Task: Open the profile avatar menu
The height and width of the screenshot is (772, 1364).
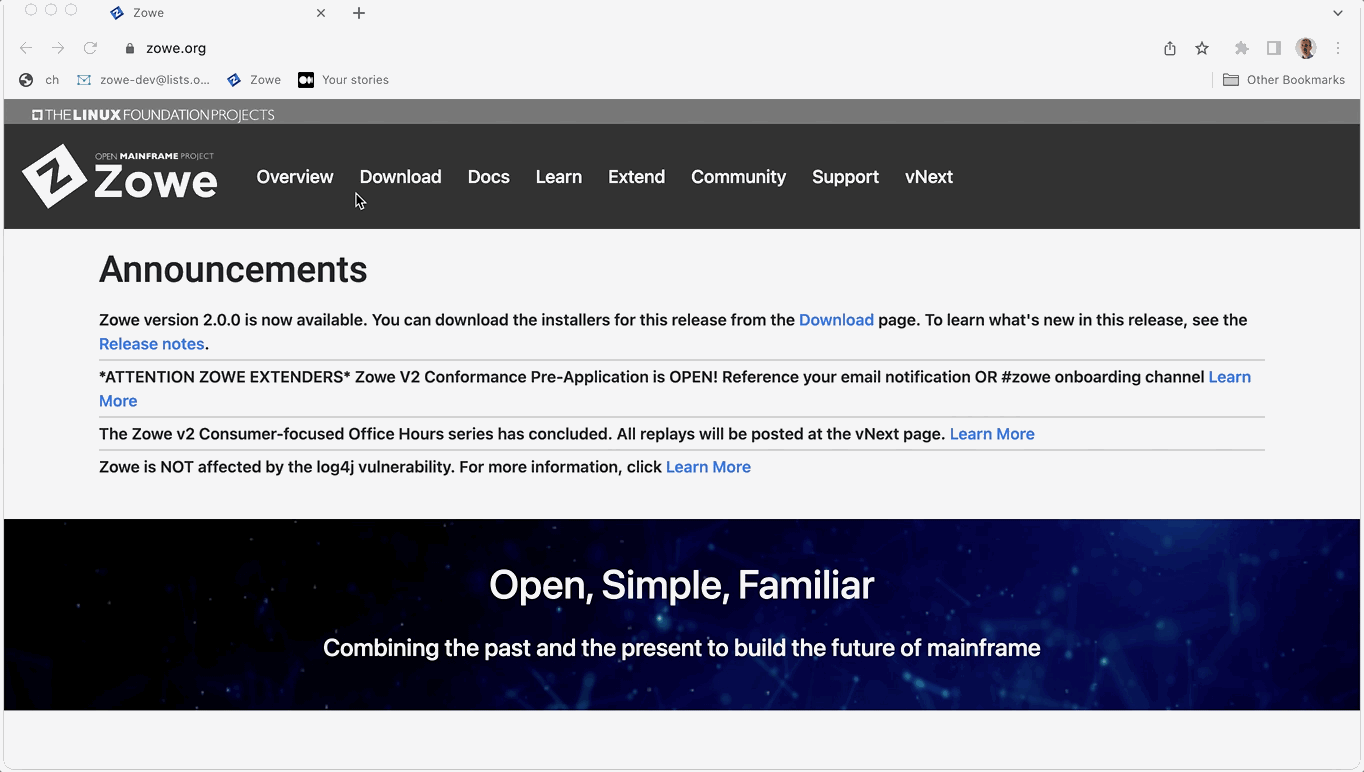Action: pyautogui.click(x=1306, y=48)
